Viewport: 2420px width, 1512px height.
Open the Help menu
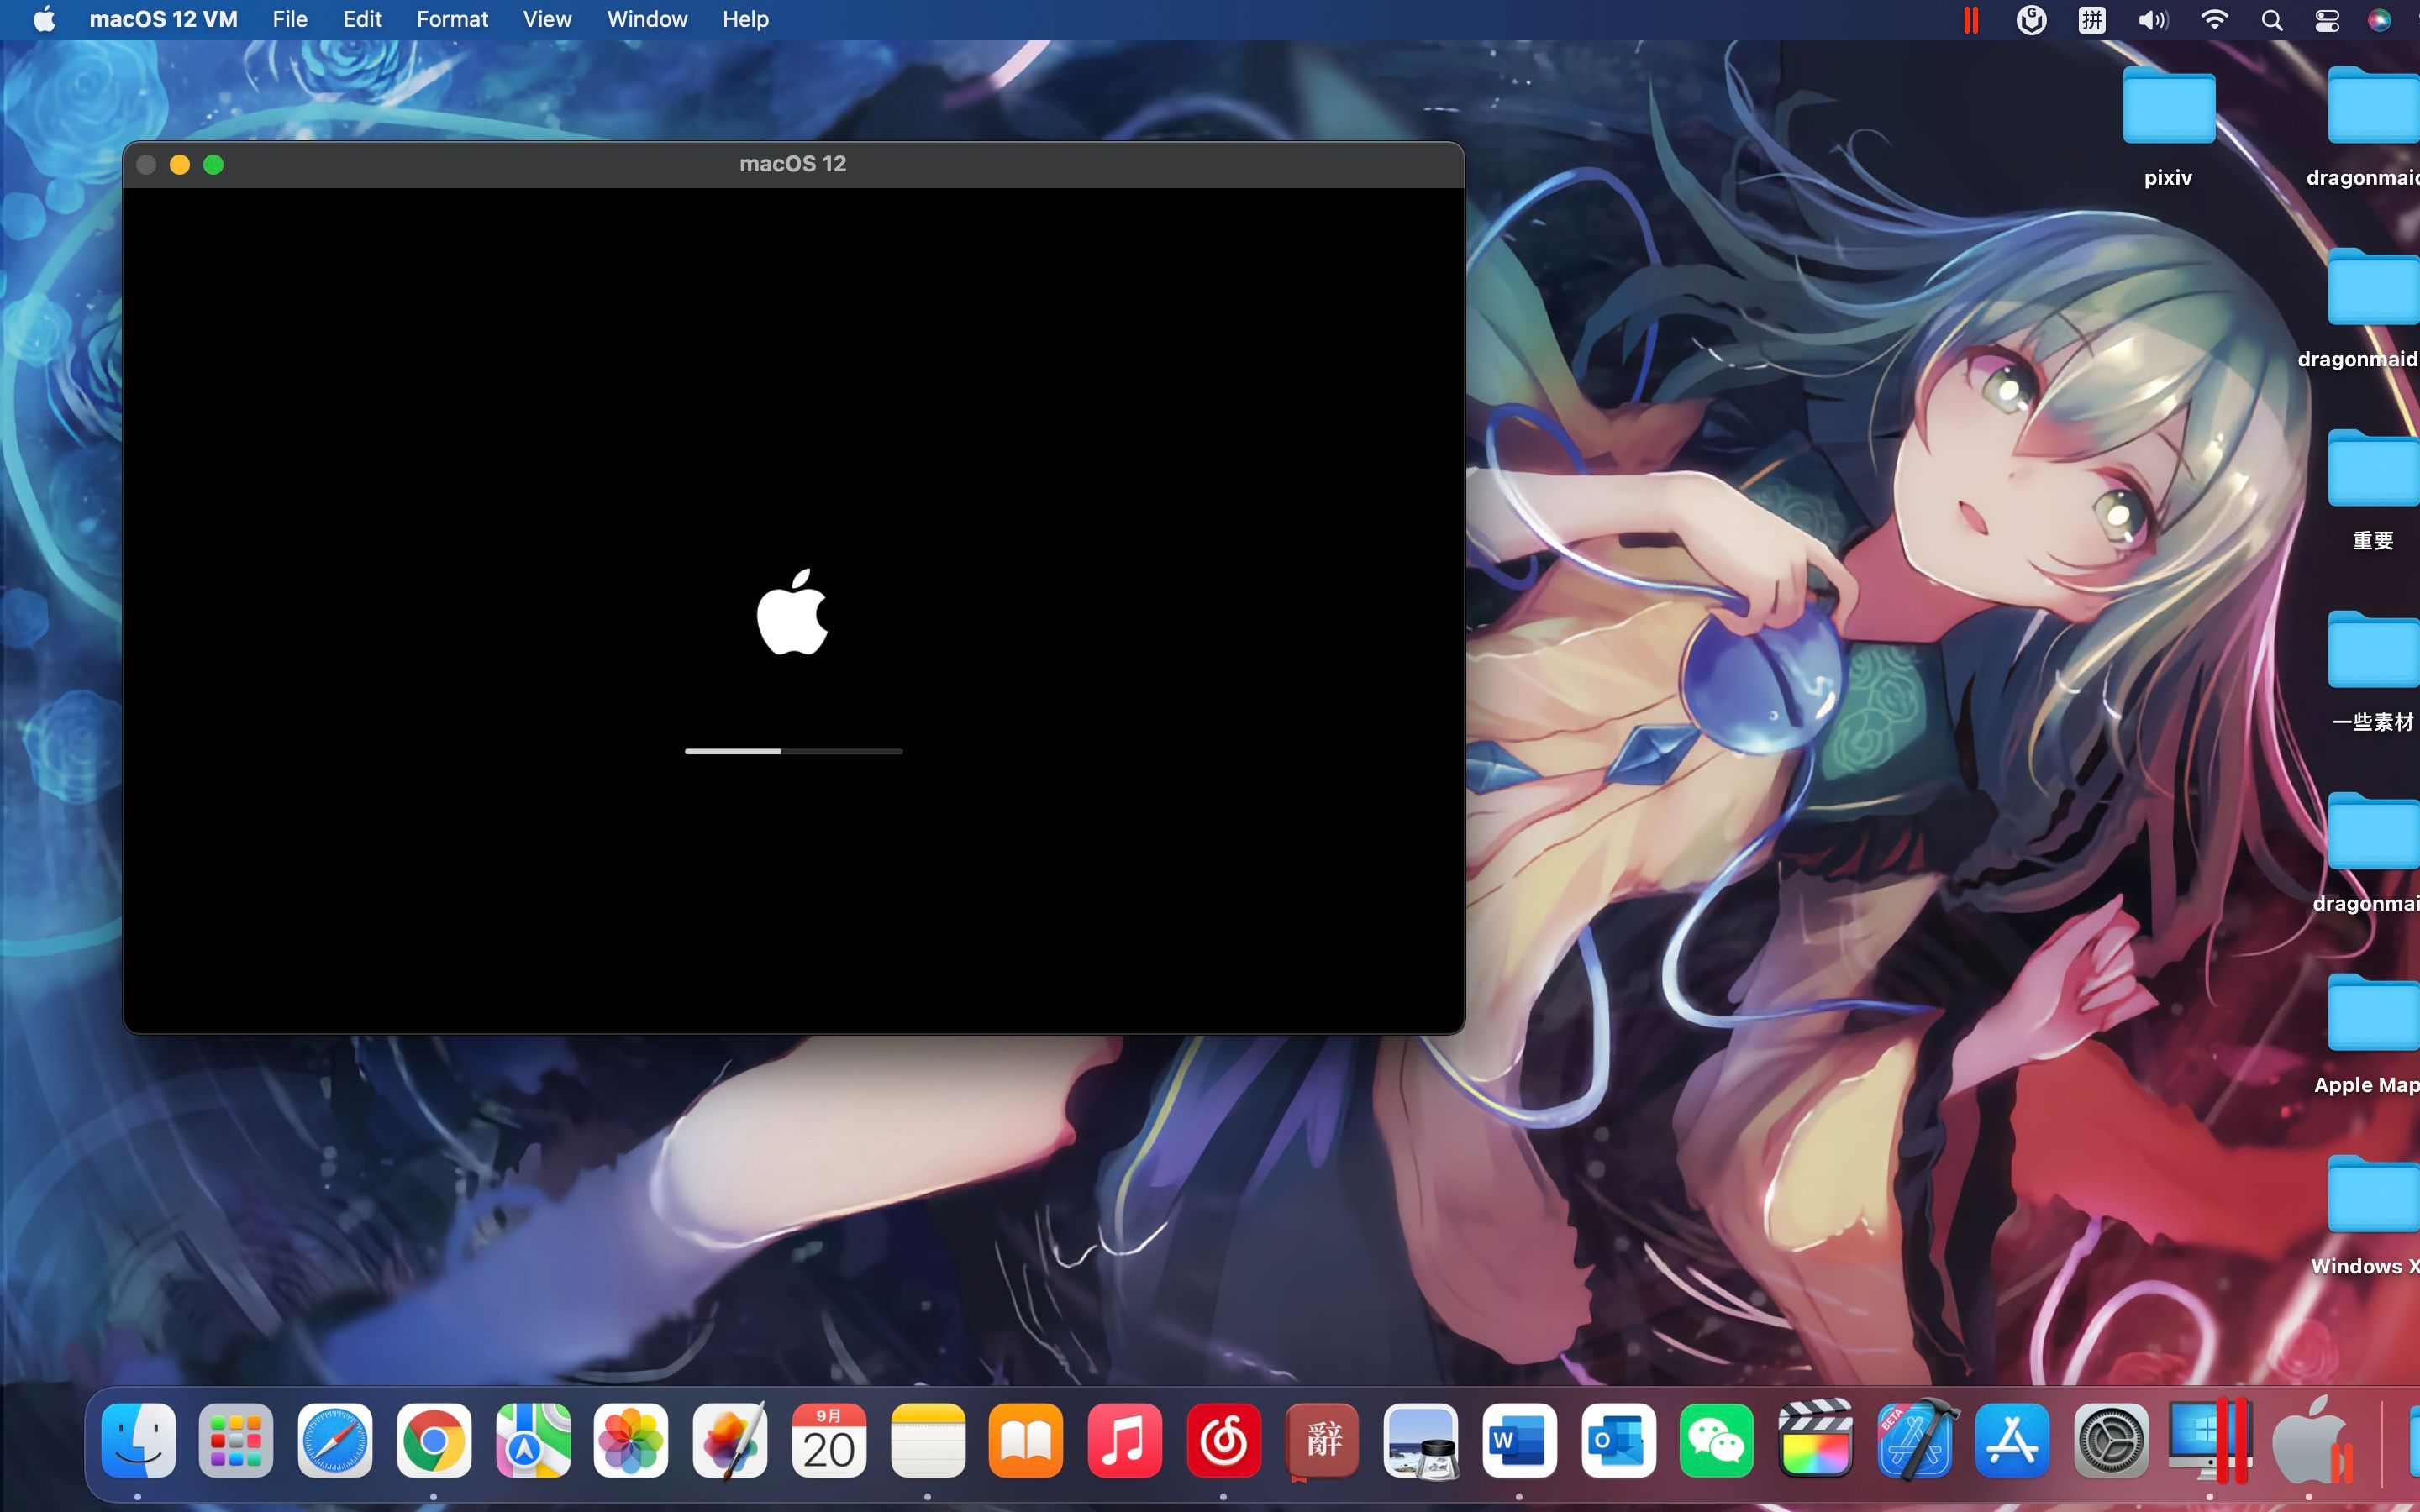click(x=746, y=19)
